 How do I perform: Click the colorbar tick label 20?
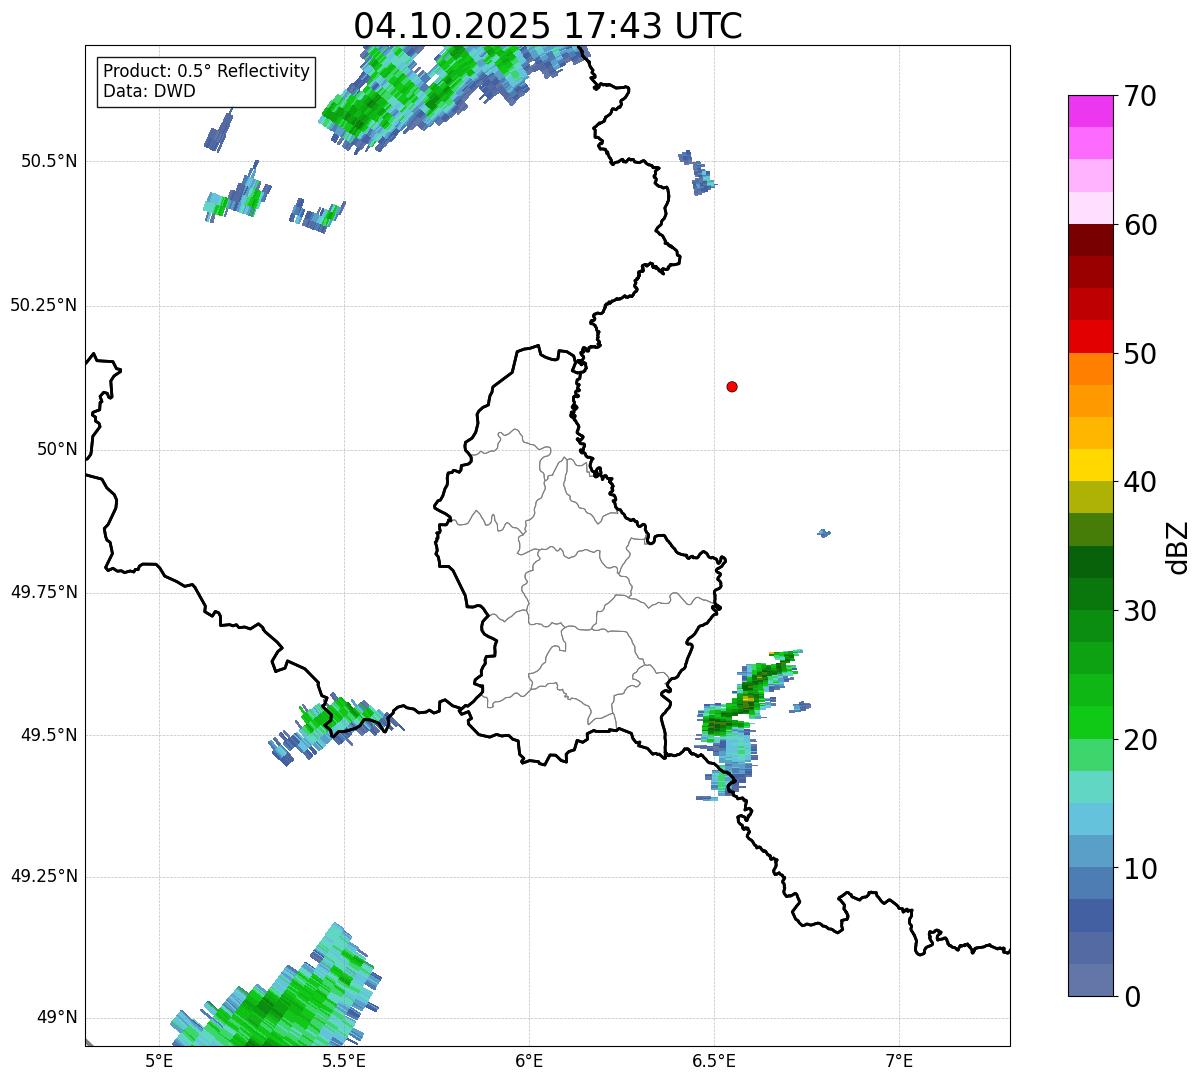1140,740
